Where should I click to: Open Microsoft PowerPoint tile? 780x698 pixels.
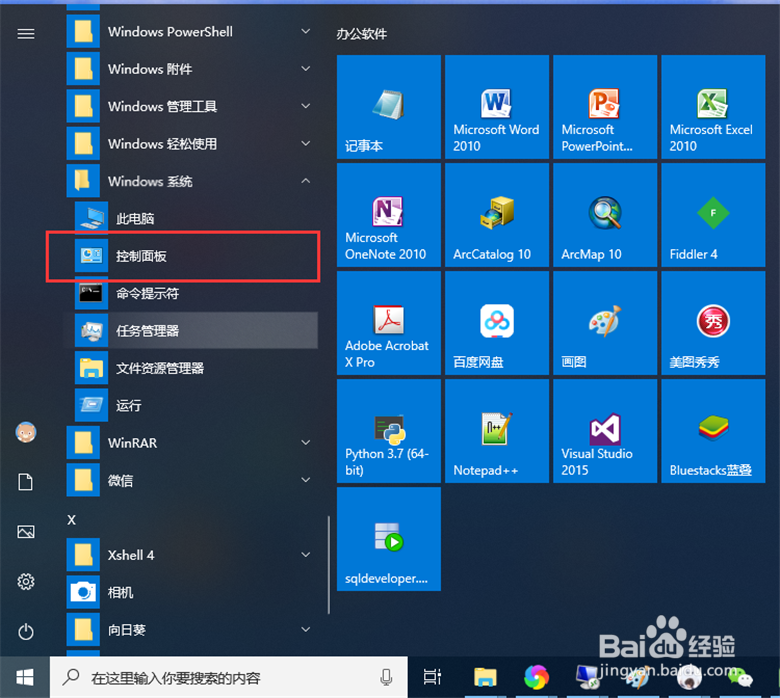coord(605,107)
